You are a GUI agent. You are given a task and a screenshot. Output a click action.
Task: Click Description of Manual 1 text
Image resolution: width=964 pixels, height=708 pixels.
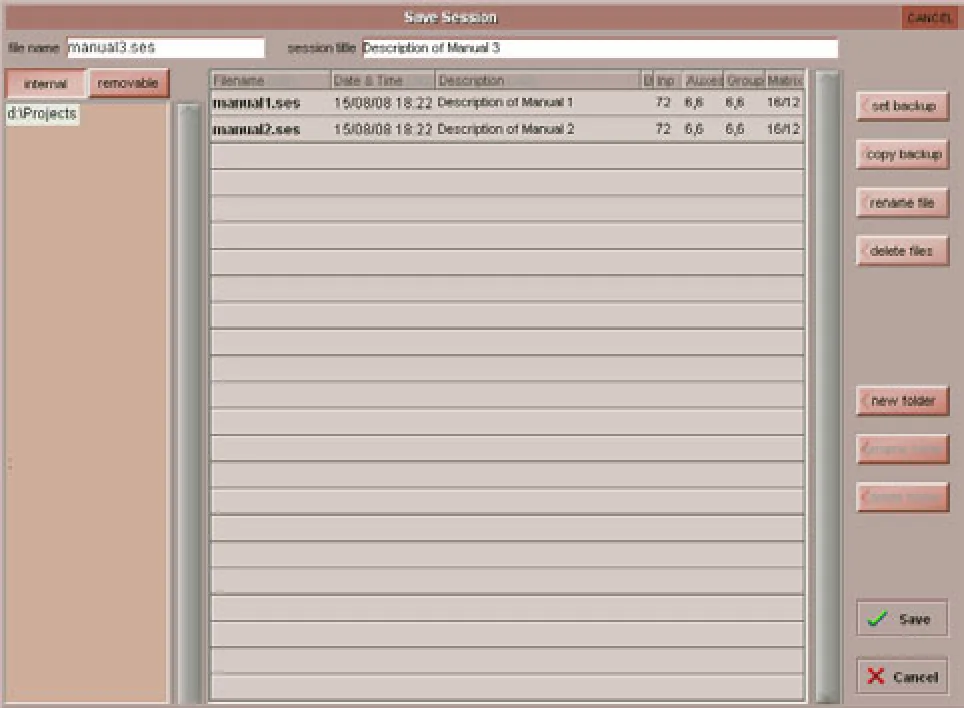pos(505,103)
